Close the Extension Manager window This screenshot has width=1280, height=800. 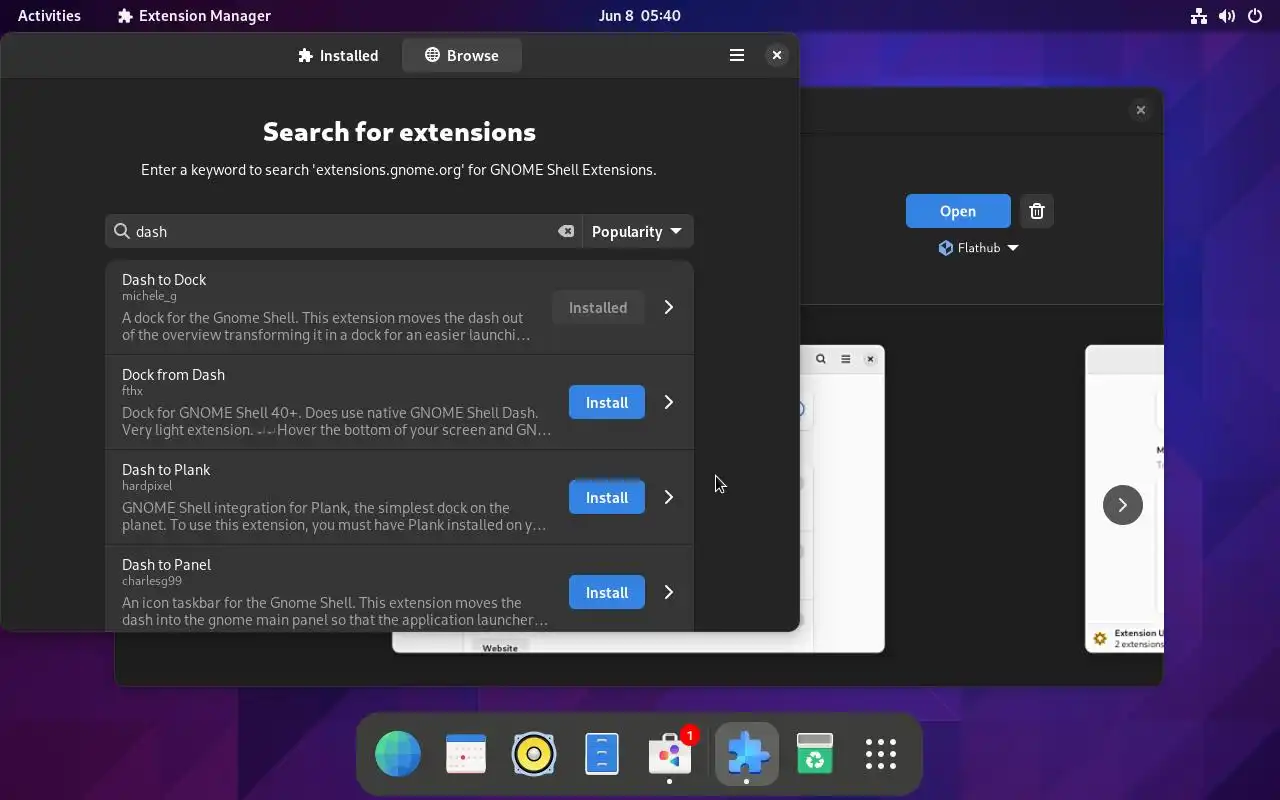point(777,56)
